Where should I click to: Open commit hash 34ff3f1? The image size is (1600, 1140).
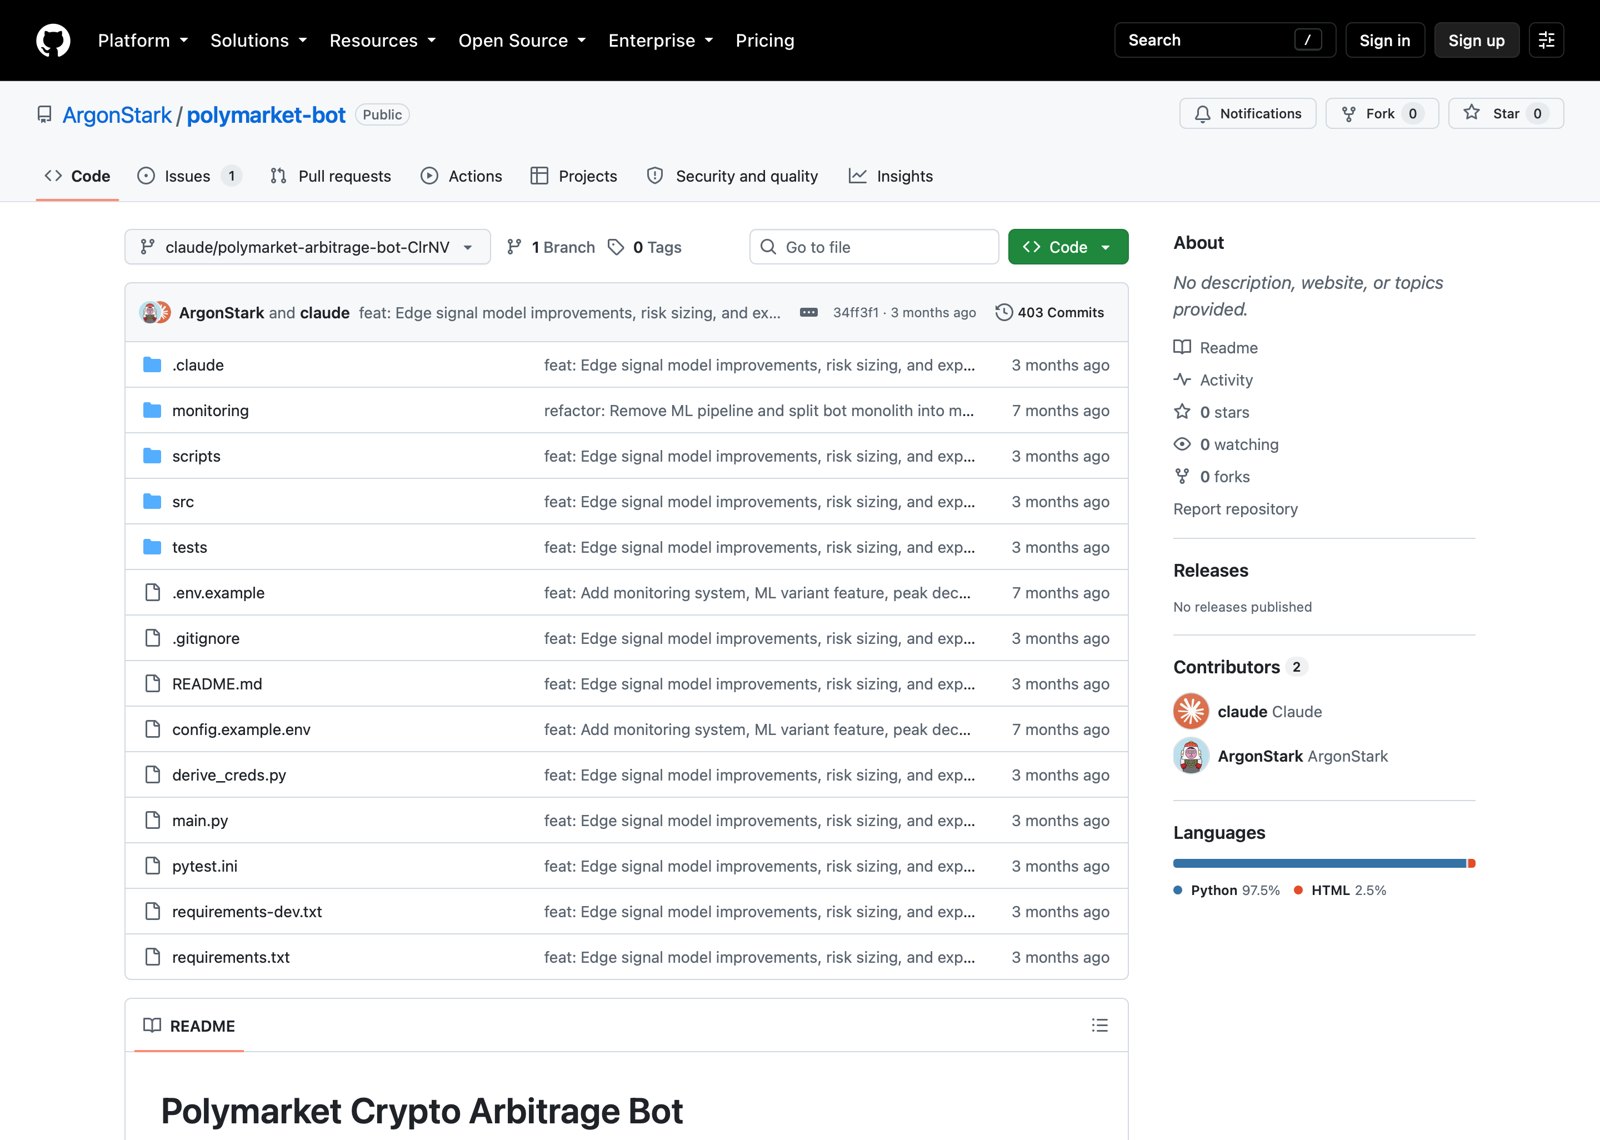click(x=856, y=312)
